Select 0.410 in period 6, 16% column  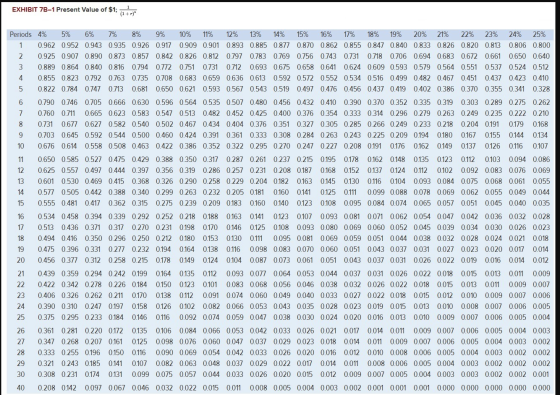point(328,102)
